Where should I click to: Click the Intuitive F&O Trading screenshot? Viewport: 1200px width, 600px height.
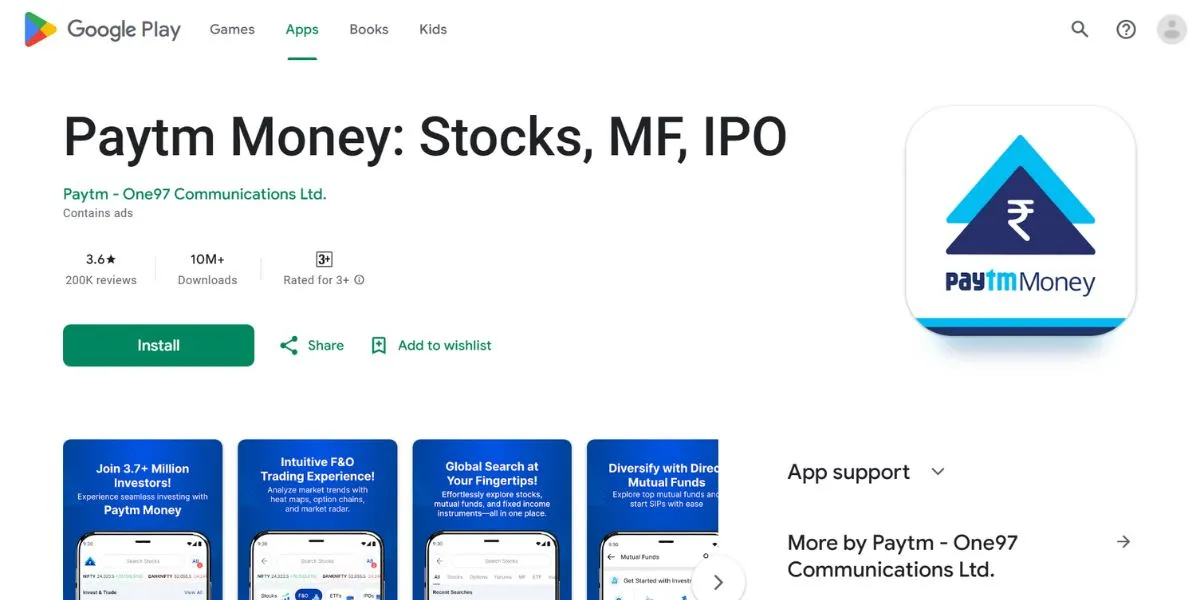(x=317, y=519)
